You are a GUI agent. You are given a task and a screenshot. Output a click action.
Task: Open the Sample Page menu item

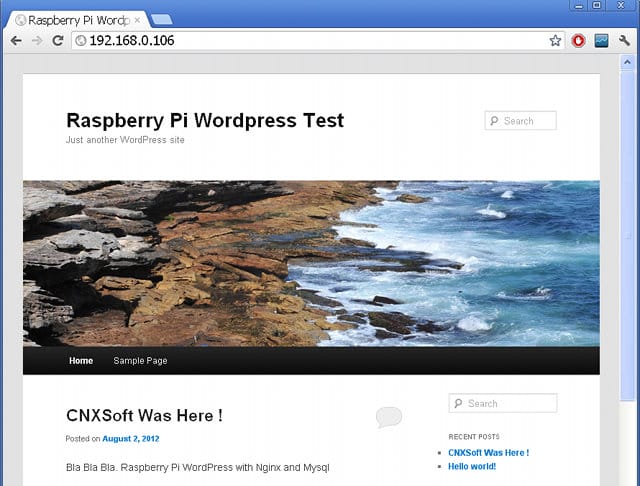[140, 361]
